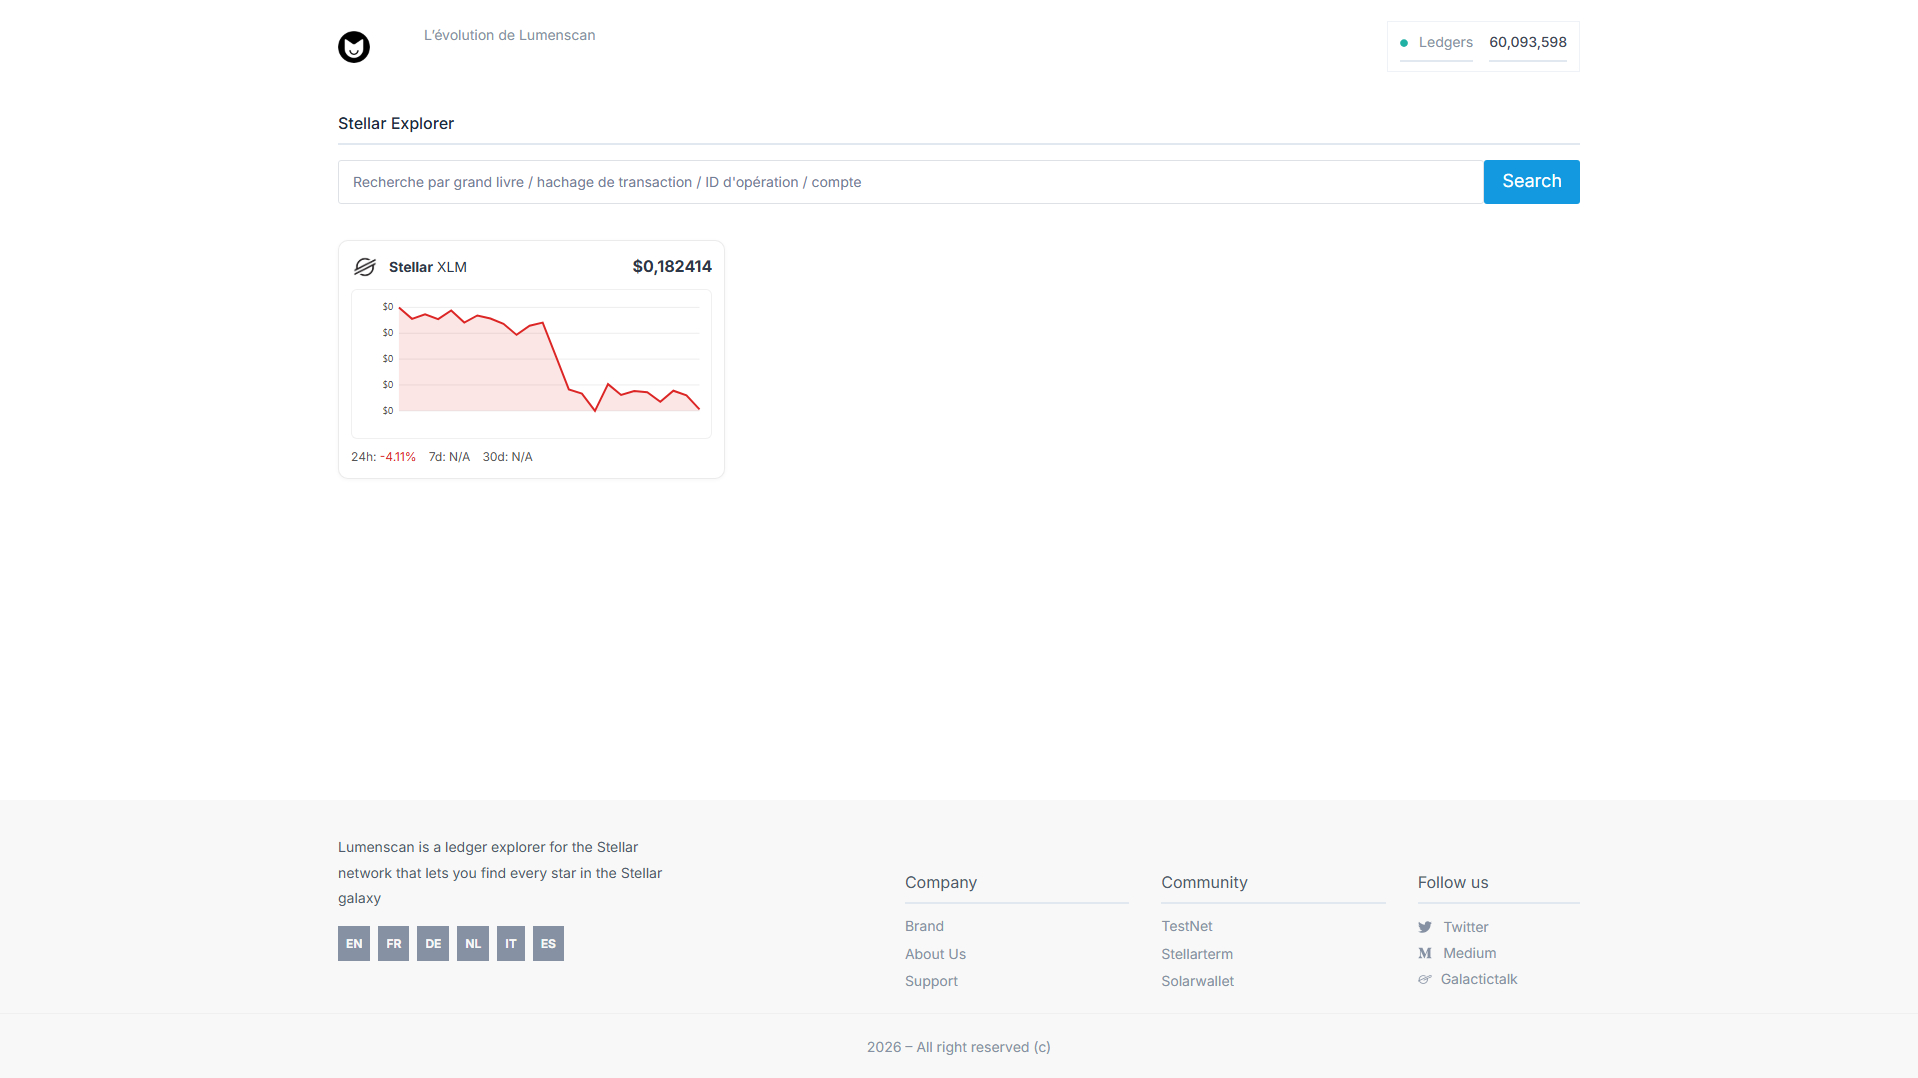Click the 30d: N/A stat
Image resolution: width=1918 pixels, height=1078 pixels.
point(508,457)
